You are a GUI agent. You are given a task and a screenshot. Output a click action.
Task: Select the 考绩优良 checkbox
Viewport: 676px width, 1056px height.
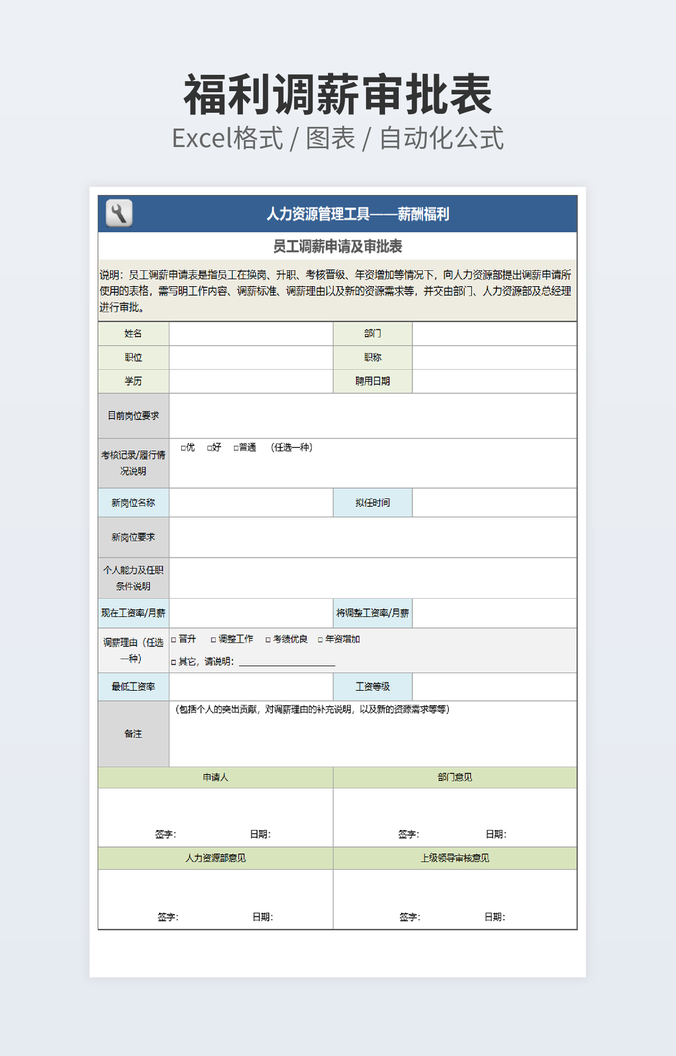(267, 640)
